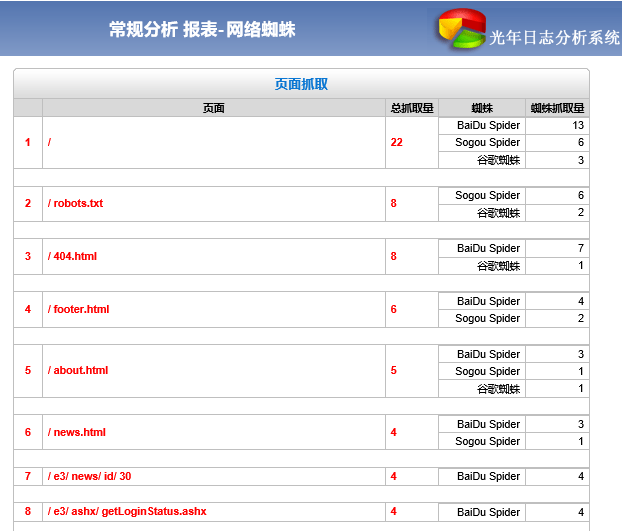This screenshot has width=622, height=531.
Task: Click the 页面 column header
Action: (213, 108)
